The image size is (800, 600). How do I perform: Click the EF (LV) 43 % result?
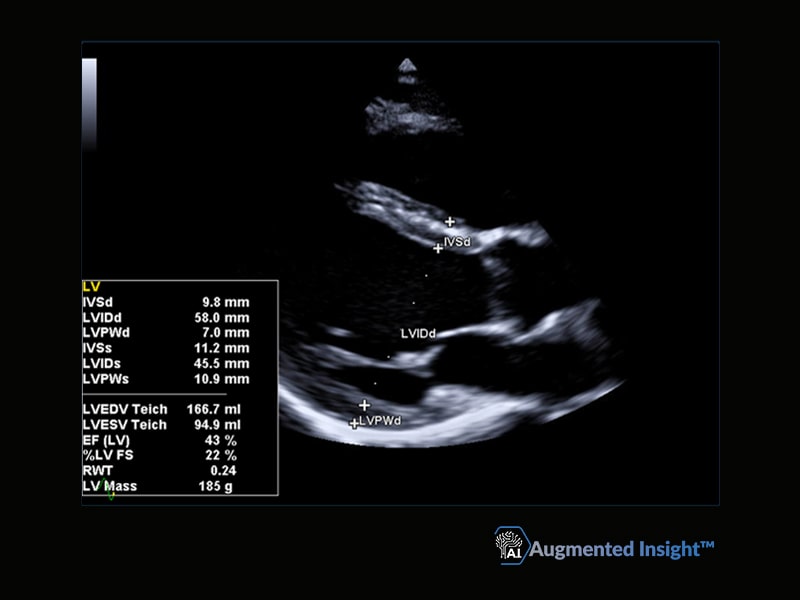click(x=160, y=440)
